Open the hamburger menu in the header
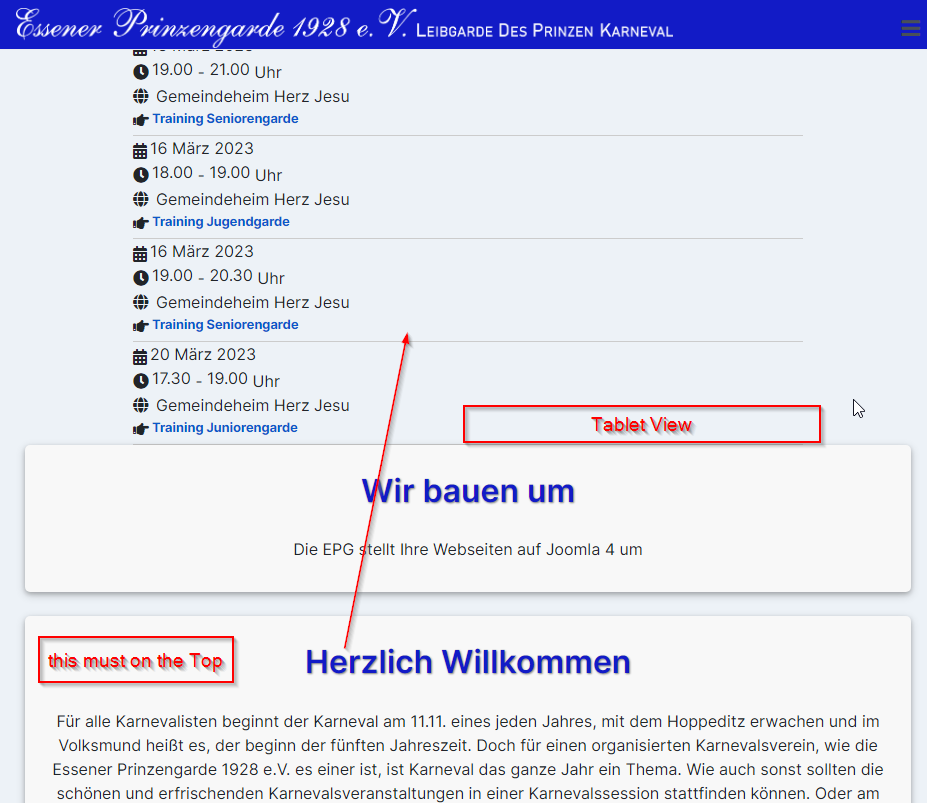The width and height of the screenshot is (927, 803). click(910, 28)
